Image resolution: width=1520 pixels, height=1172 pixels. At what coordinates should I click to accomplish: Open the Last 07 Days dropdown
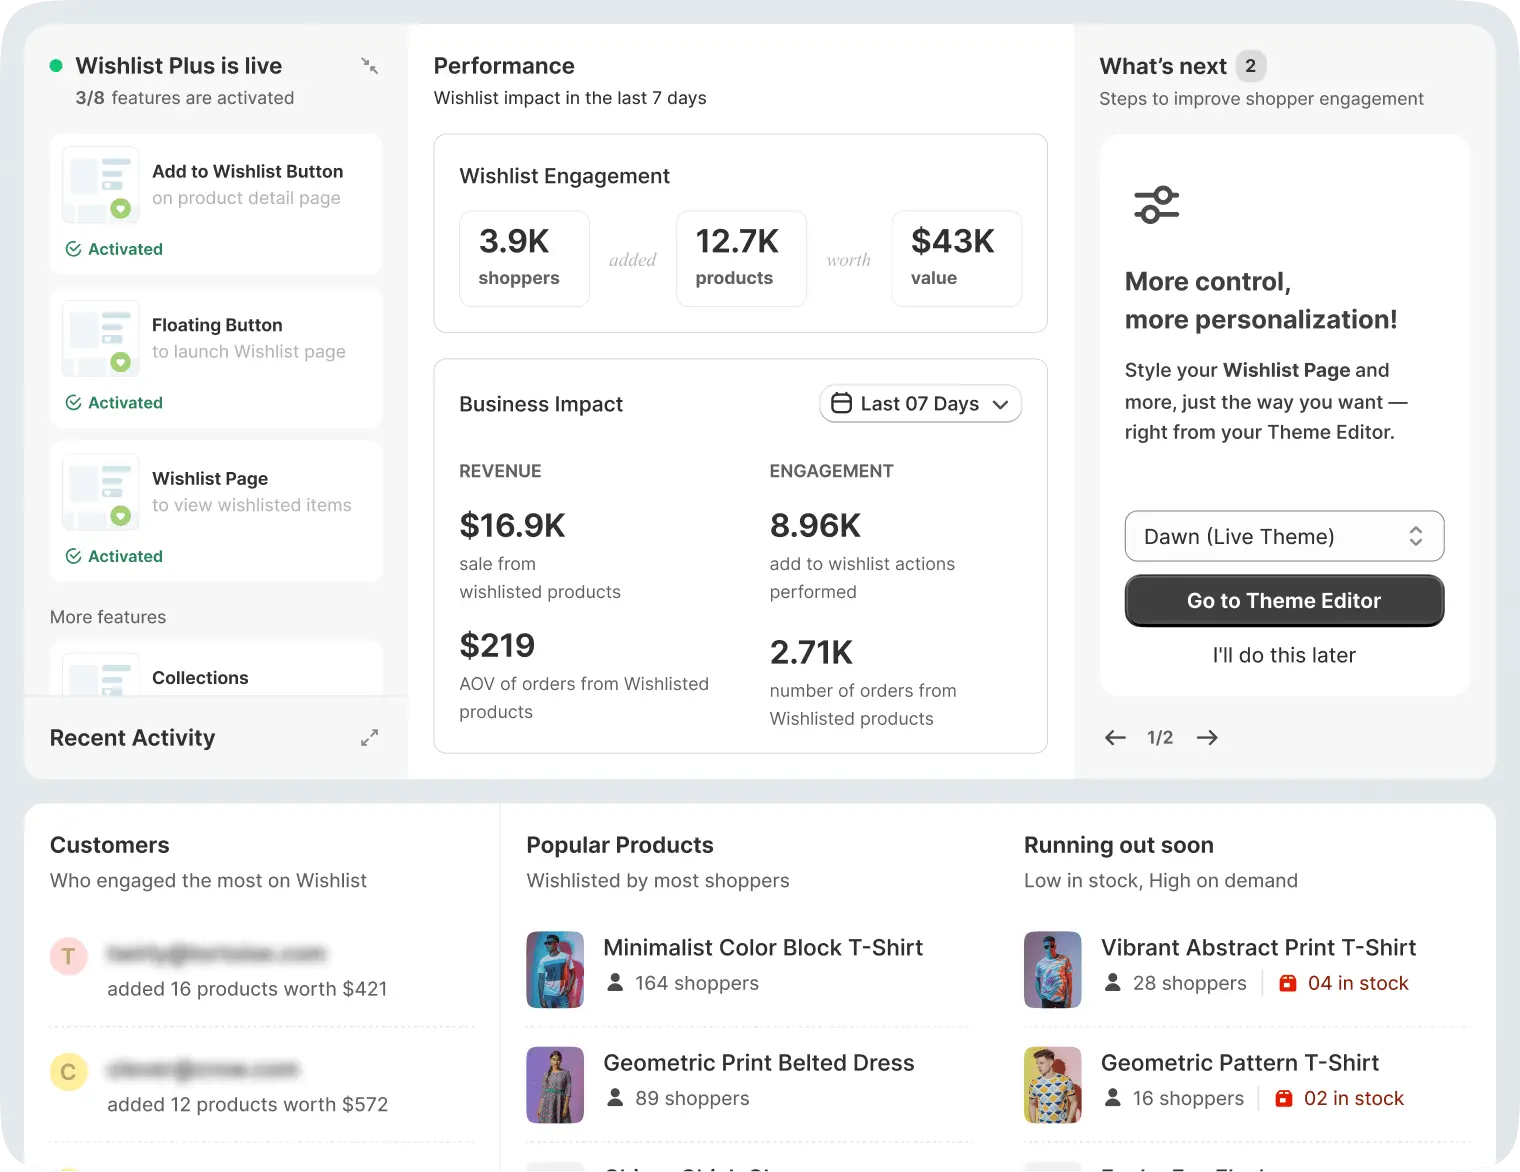[919, 403]
